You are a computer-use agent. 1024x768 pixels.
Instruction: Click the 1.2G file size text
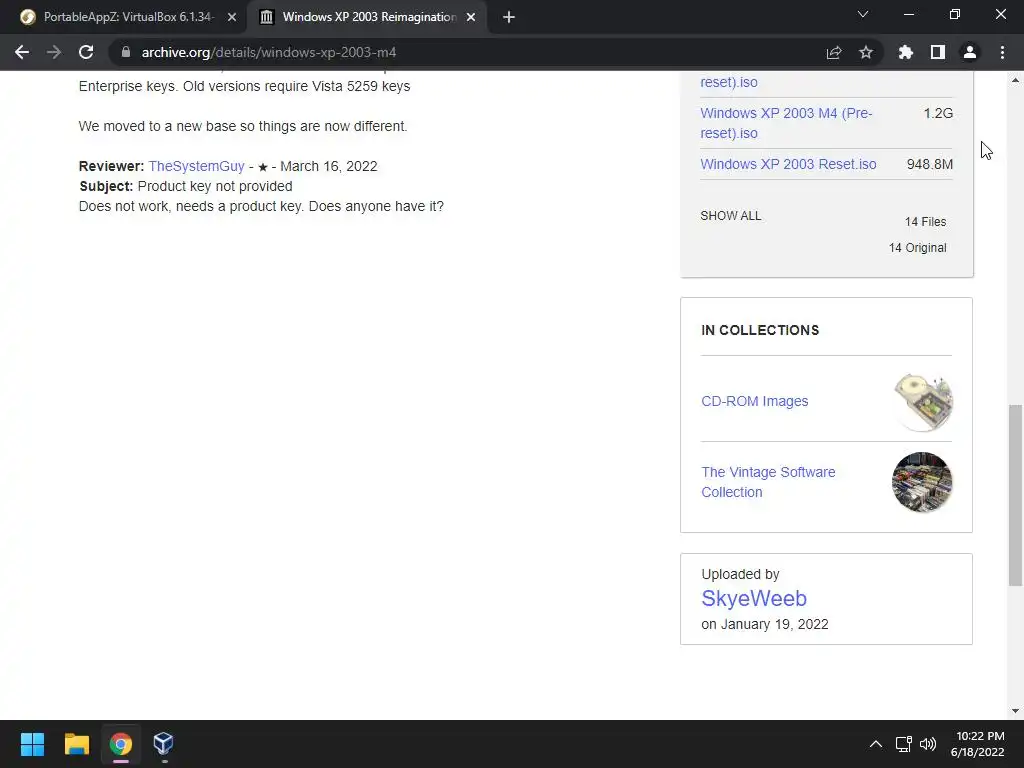(x=938, y=113)
